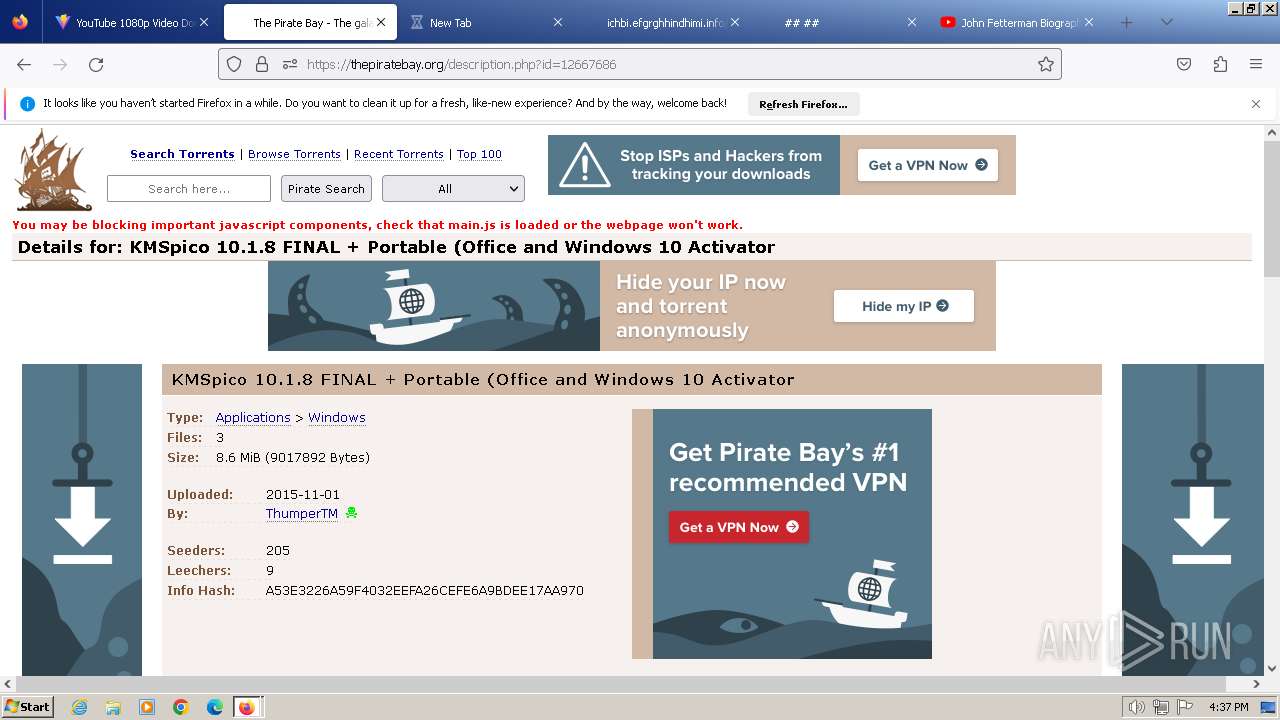Click the taskbar clock 4:37 PM

pyautogui.click(x=1228, y=707)
